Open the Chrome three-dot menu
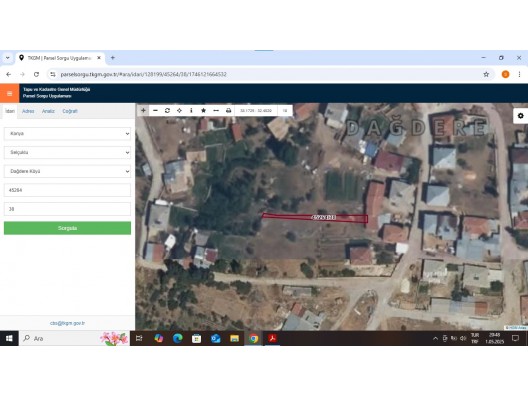 pos(519,74)
